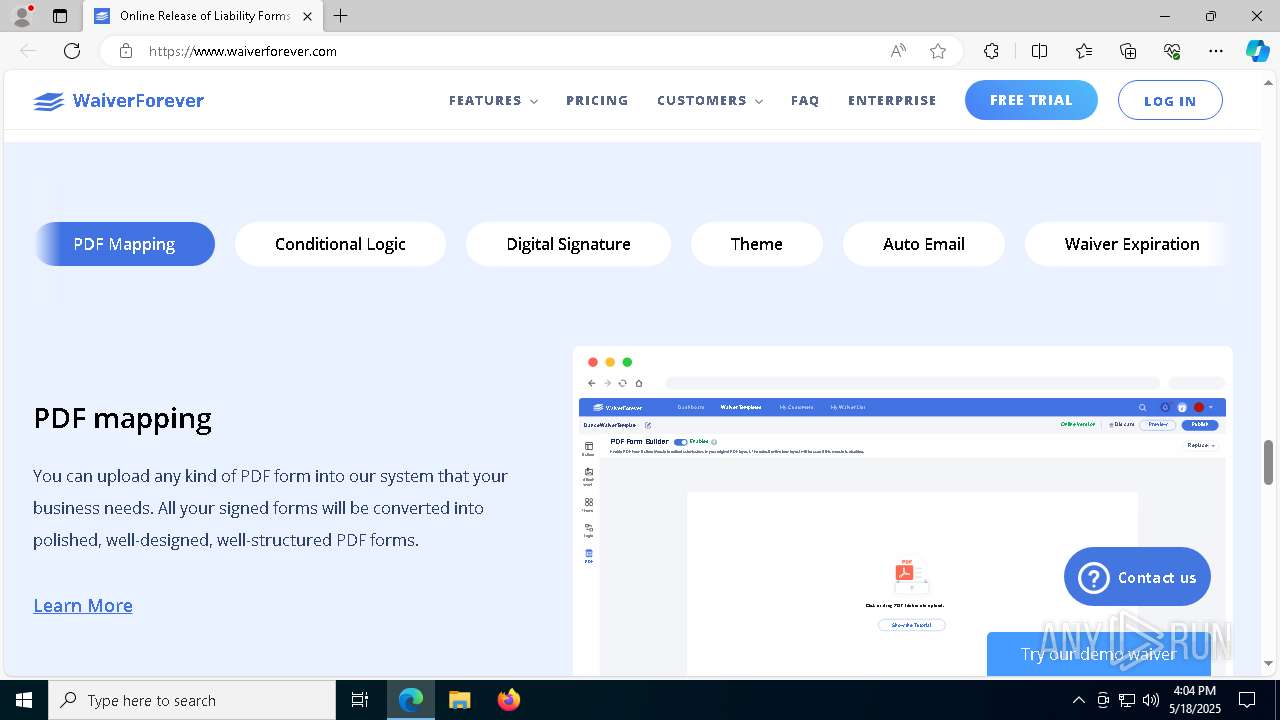
Task: Close the Online Release of Liability tab
Action: [308, 16]
